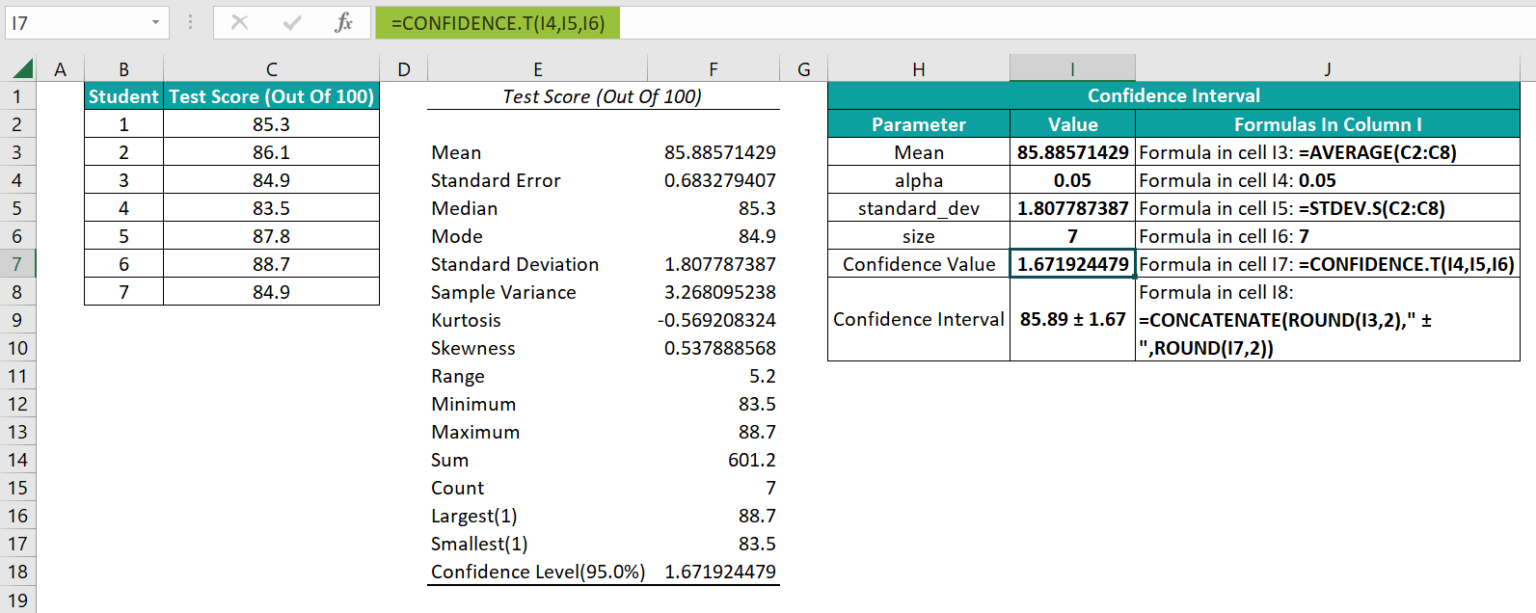Select the cell with the CONCATENATE formula description

point(1327,320)
